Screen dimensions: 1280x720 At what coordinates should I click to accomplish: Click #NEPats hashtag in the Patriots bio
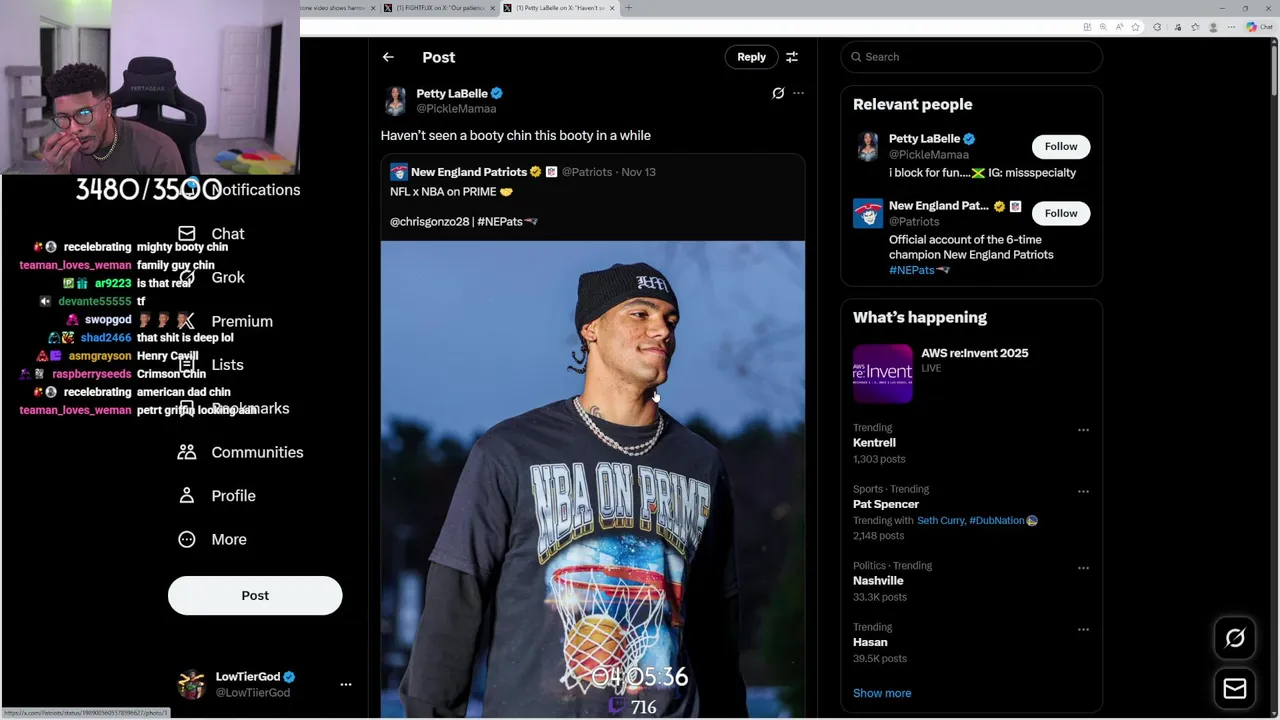click(911, 270)
